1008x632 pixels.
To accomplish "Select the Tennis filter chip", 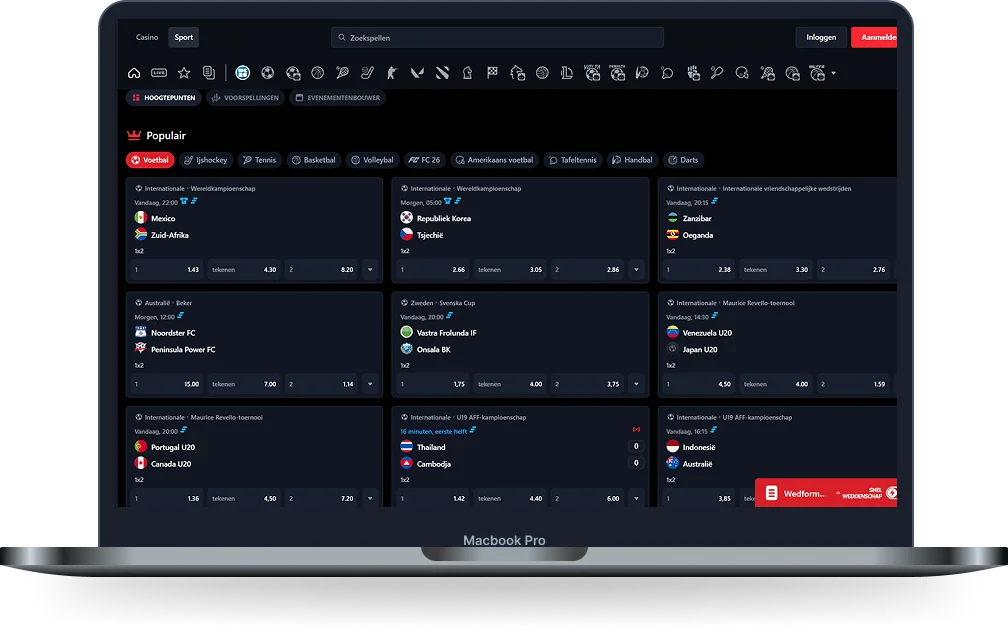I will point(260,160).
